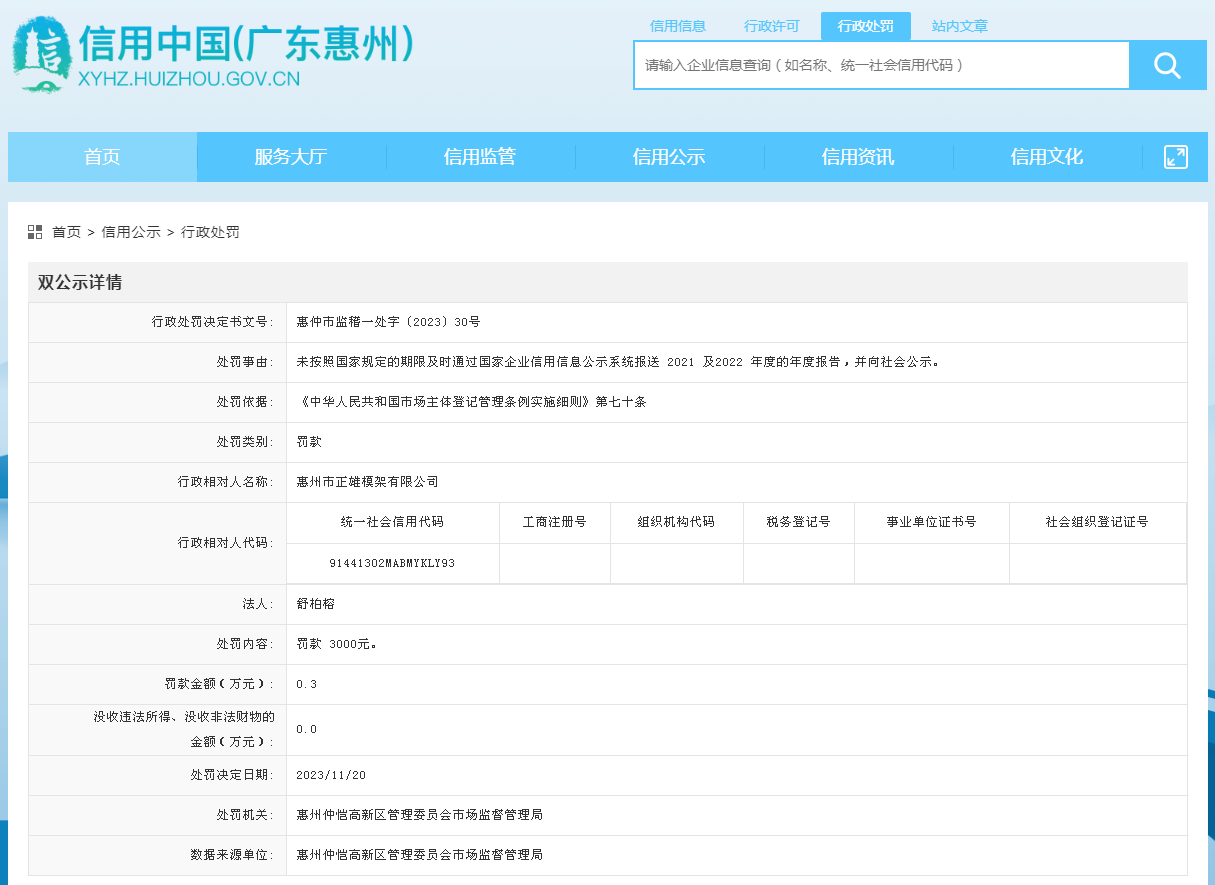
Task: Open the 信用资讯 navigation menu
Action: click(858, 157)
